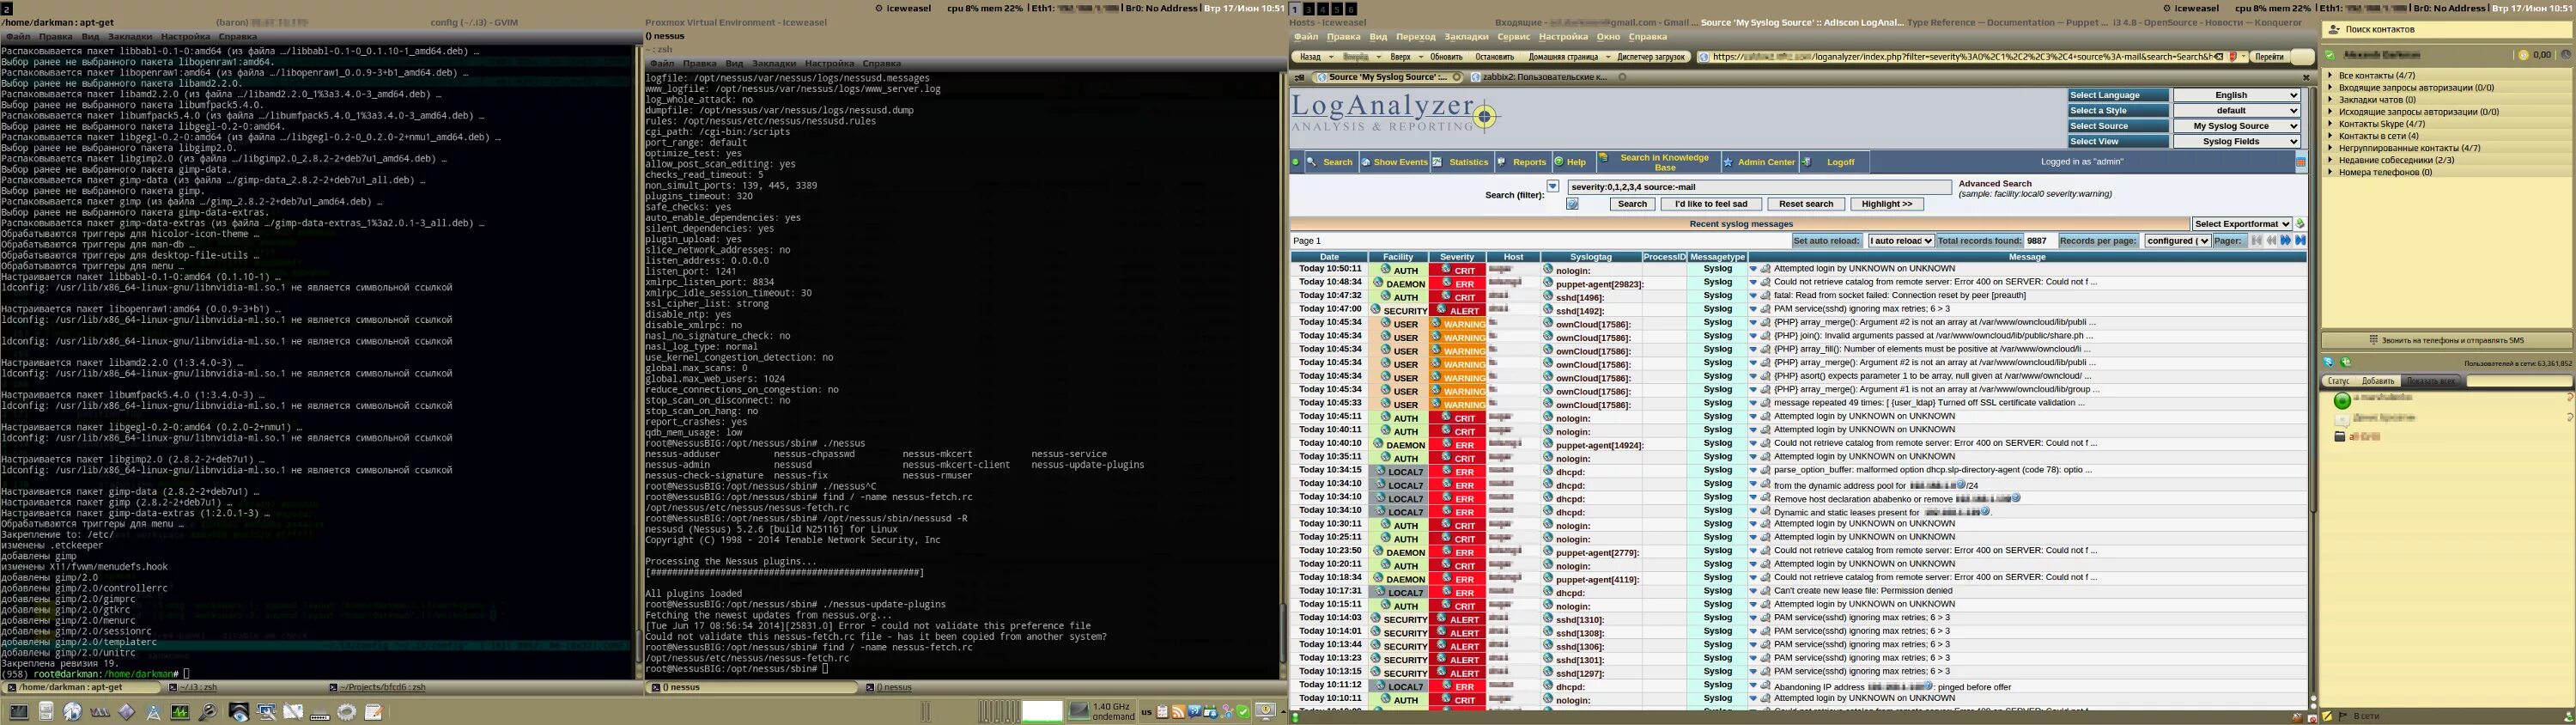Open magnifier search icon in bottom panel
The height and width of the screenshot is (725, 2576).
tap(207, 712)
